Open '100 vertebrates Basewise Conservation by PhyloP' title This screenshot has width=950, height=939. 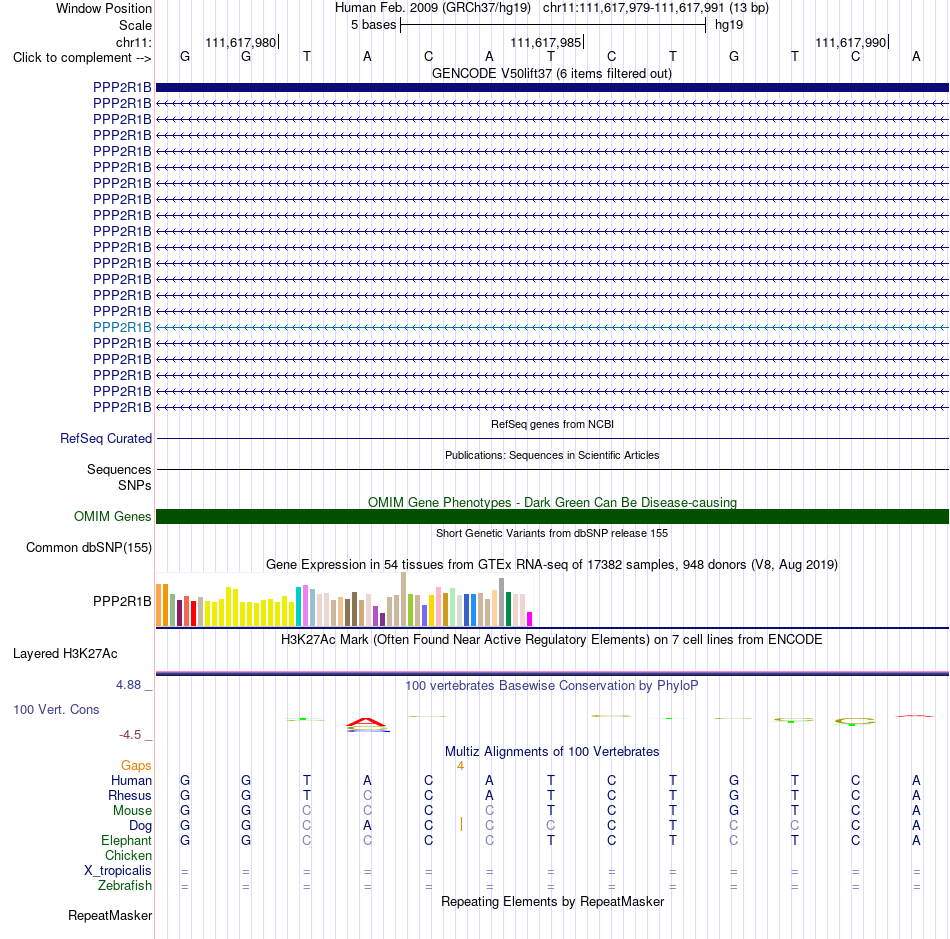[552, 685]
